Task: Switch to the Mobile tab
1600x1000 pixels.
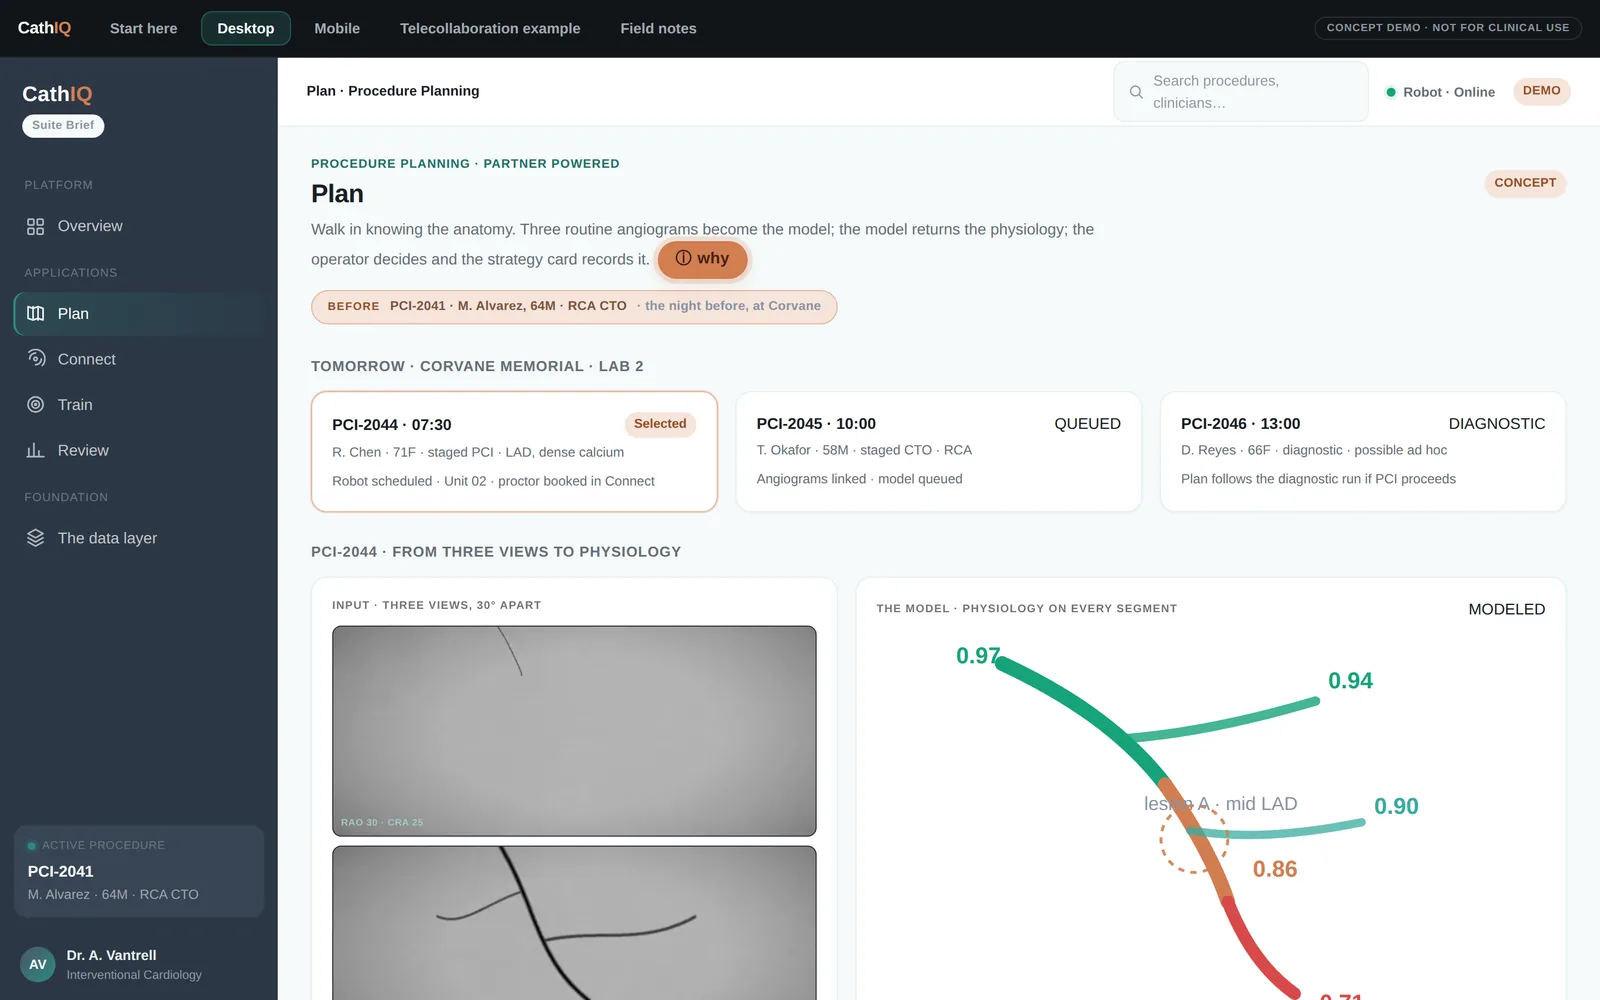Action: pyautogui.click(x=337, y=28)
